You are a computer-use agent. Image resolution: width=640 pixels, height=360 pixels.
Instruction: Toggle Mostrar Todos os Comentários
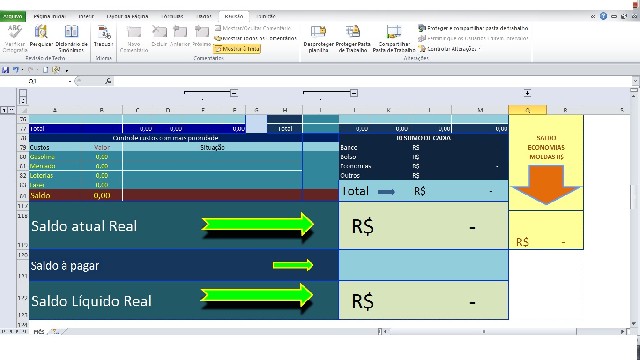(256, 38)
